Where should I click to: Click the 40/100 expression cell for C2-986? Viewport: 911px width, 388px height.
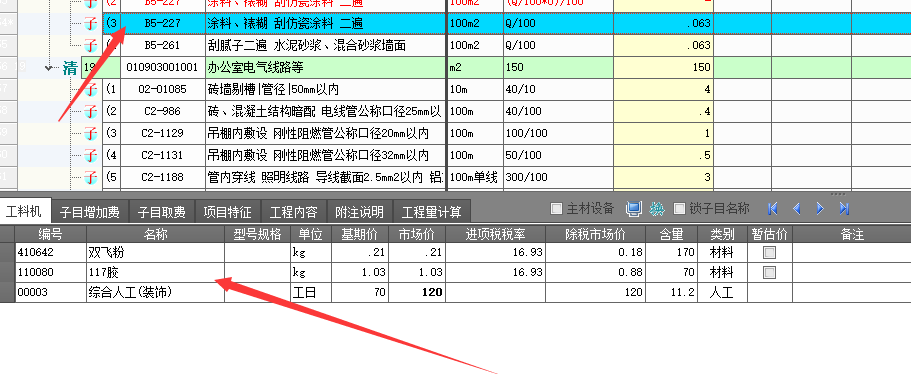[x=558, y=112]
